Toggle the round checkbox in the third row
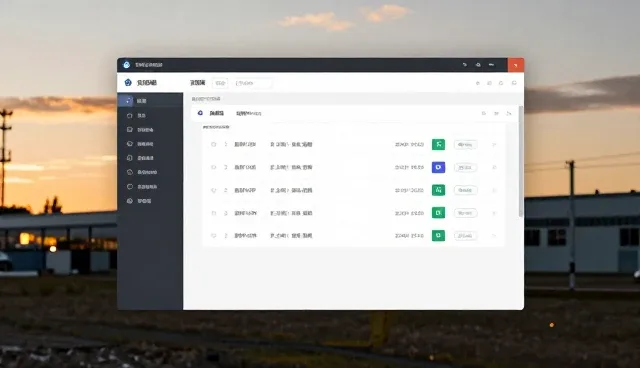The image size is (640, 368). tap(213, 190)
